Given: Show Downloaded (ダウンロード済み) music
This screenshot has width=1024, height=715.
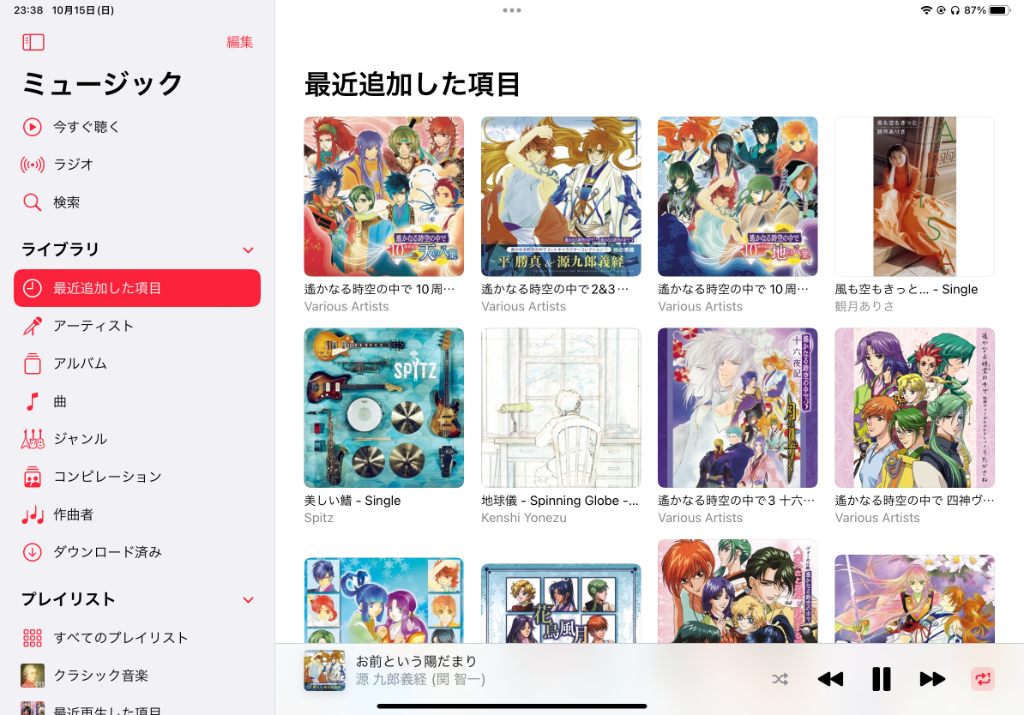Looking at the screenshot, I should pyautogui.click(x=137, y=552).
